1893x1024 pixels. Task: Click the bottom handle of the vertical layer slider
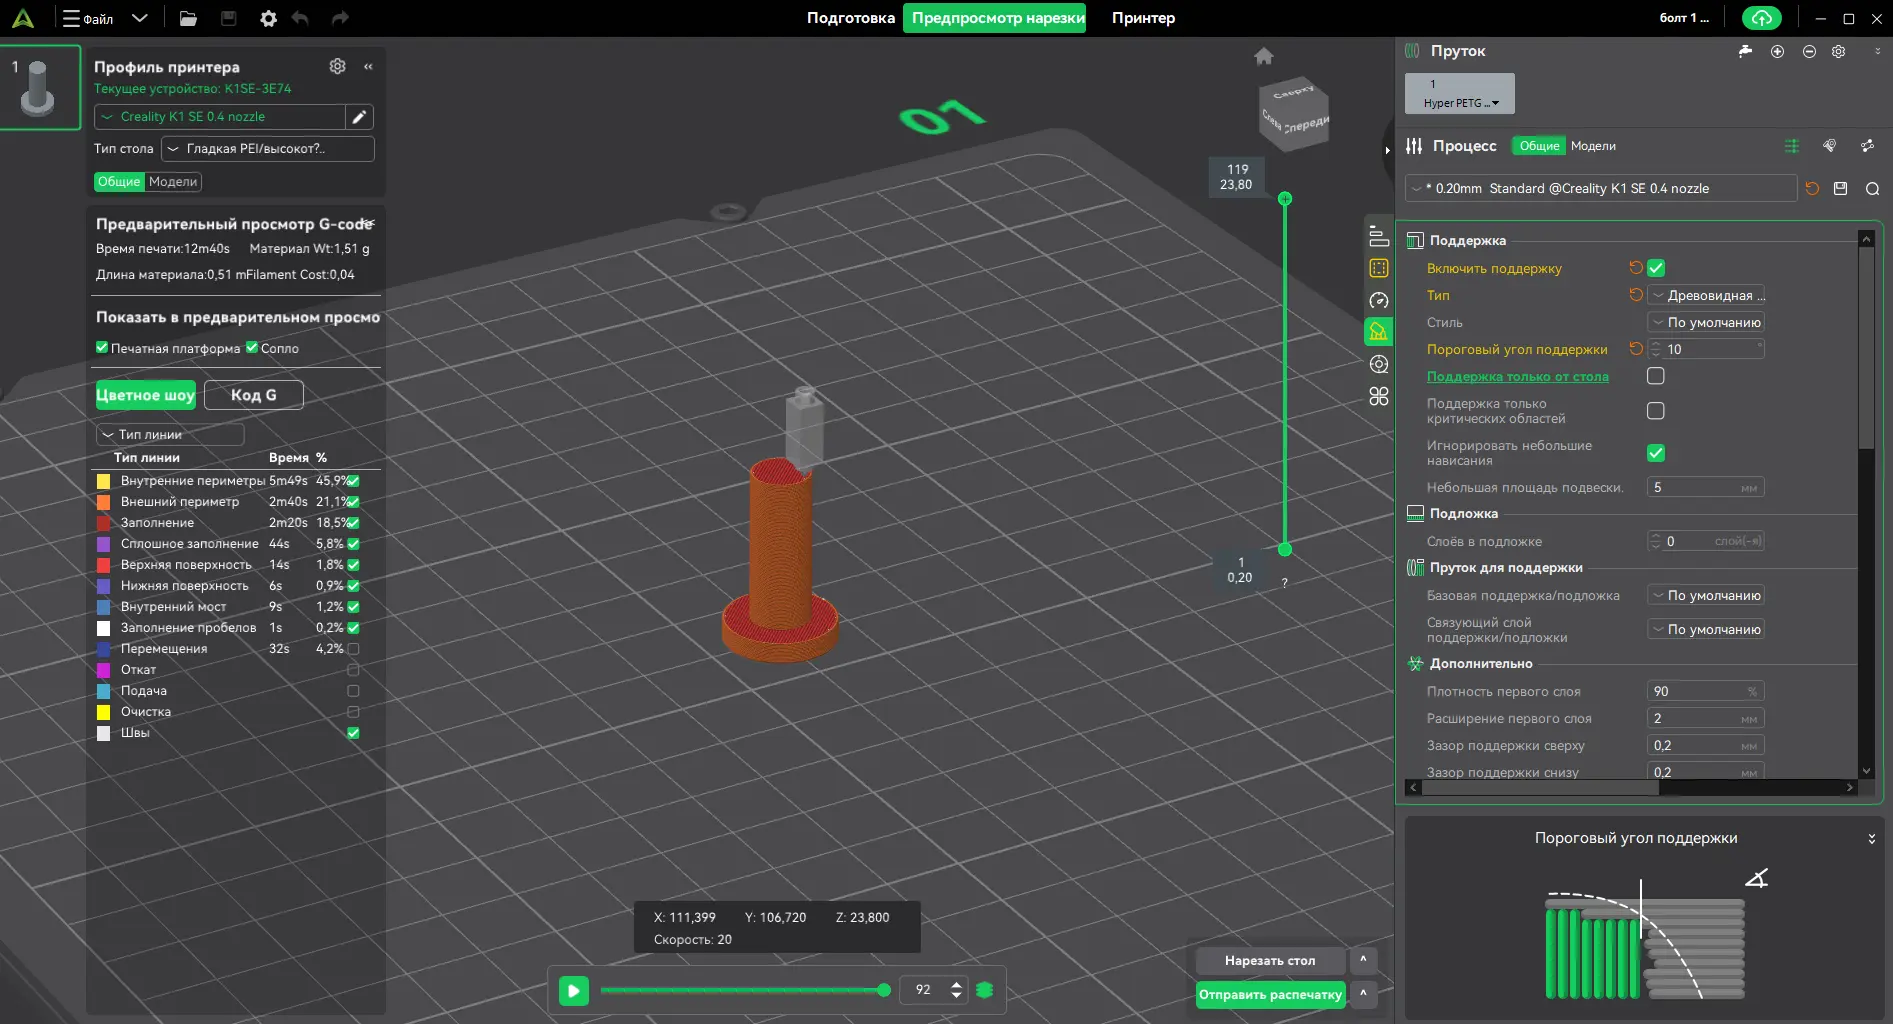(1285, 549)
